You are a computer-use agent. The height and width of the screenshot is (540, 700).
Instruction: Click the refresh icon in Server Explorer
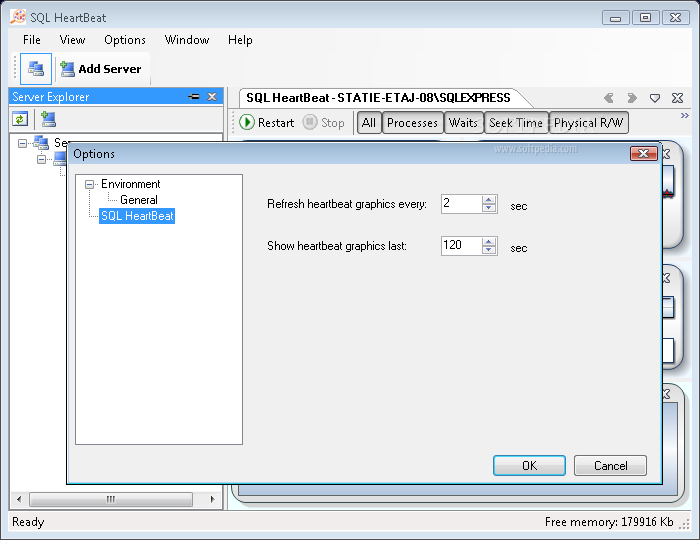[20, 119]
